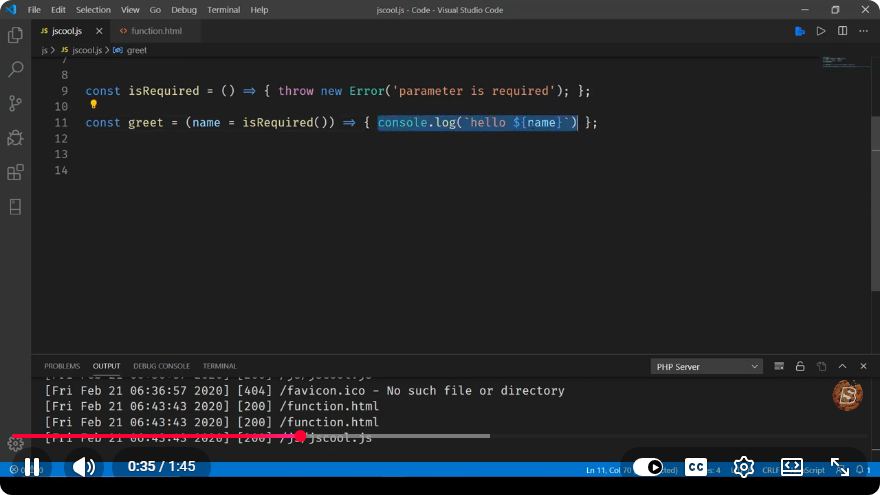
Task: Open the Debug view in activity bar
Action: pyautogui.click(x=15, y=138)
